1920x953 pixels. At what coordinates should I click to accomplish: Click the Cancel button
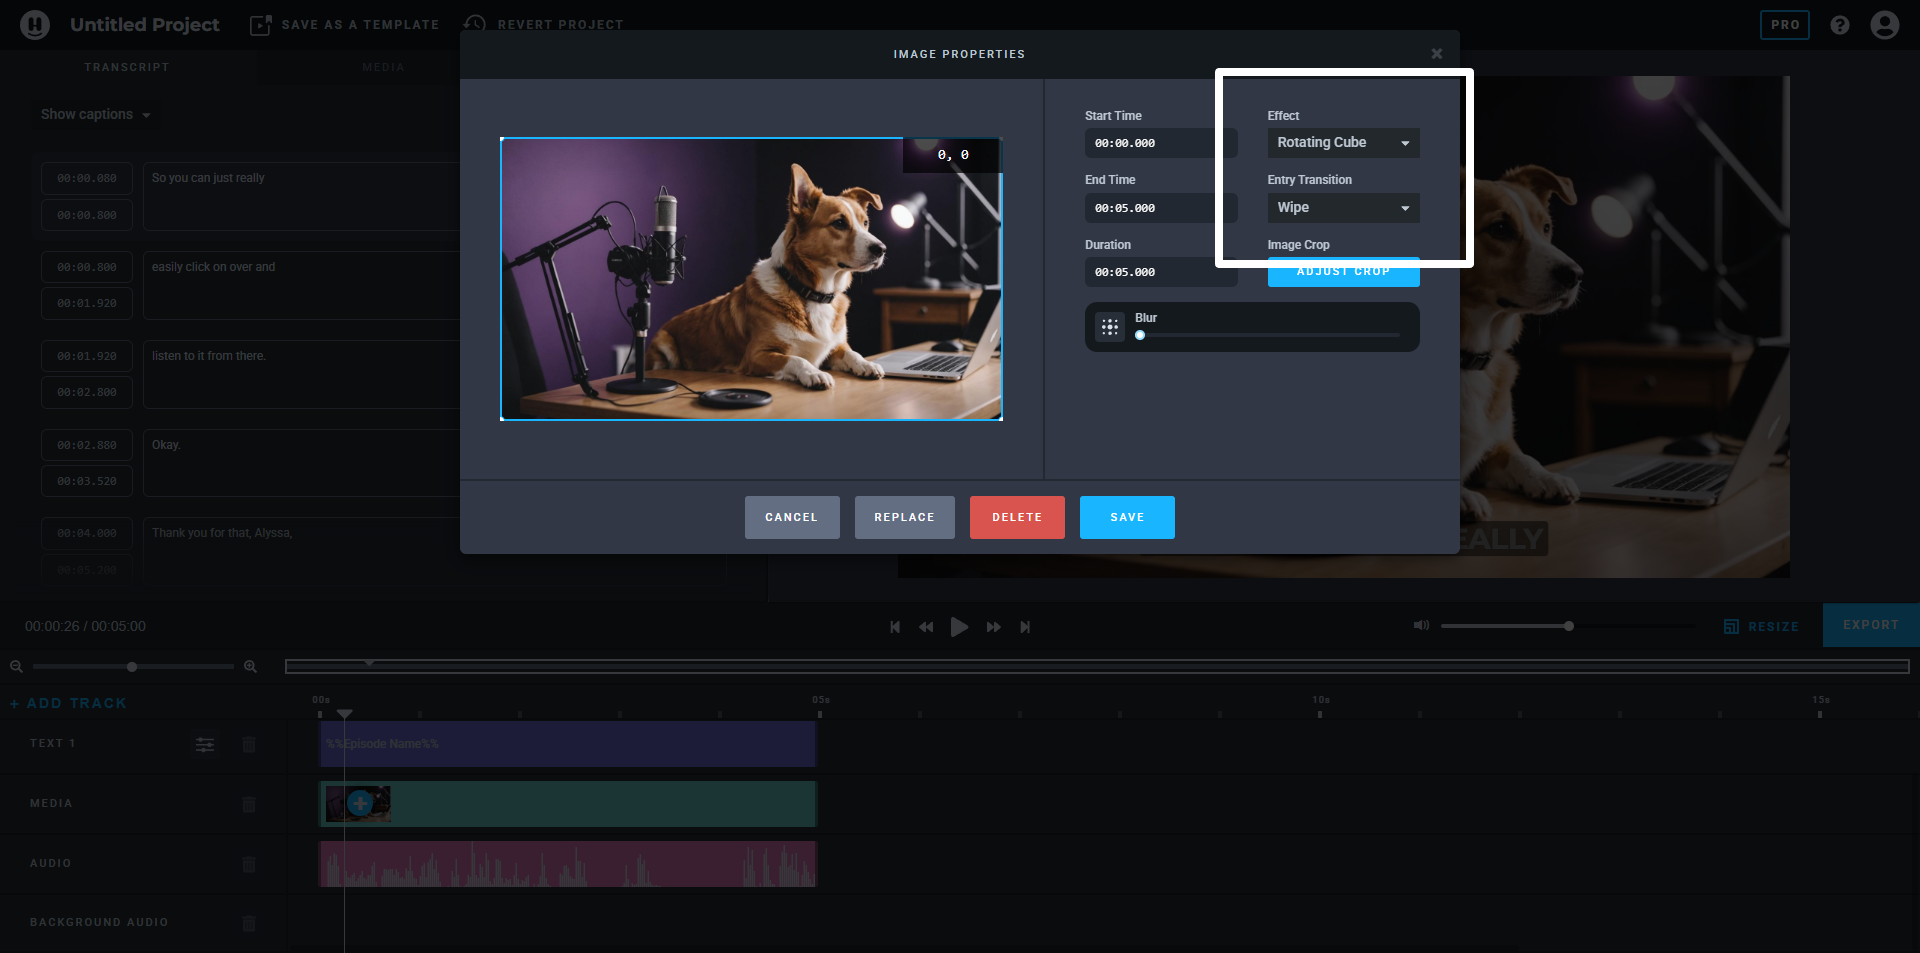coord(792,517)
